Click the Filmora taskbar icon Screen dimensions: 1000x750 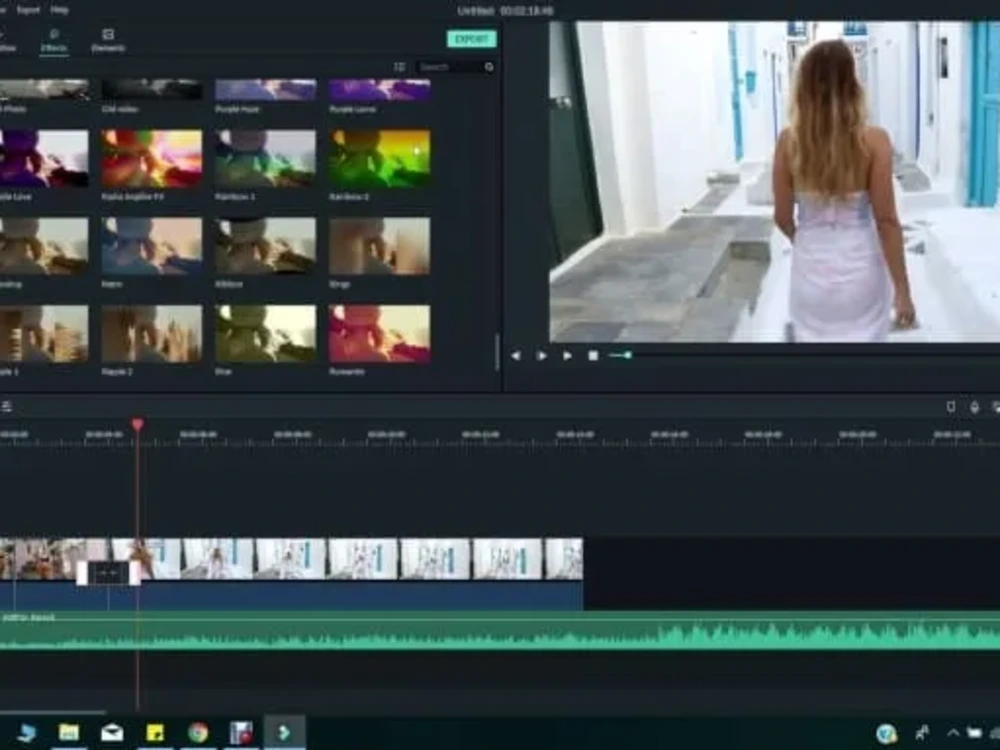coord(284,733)
